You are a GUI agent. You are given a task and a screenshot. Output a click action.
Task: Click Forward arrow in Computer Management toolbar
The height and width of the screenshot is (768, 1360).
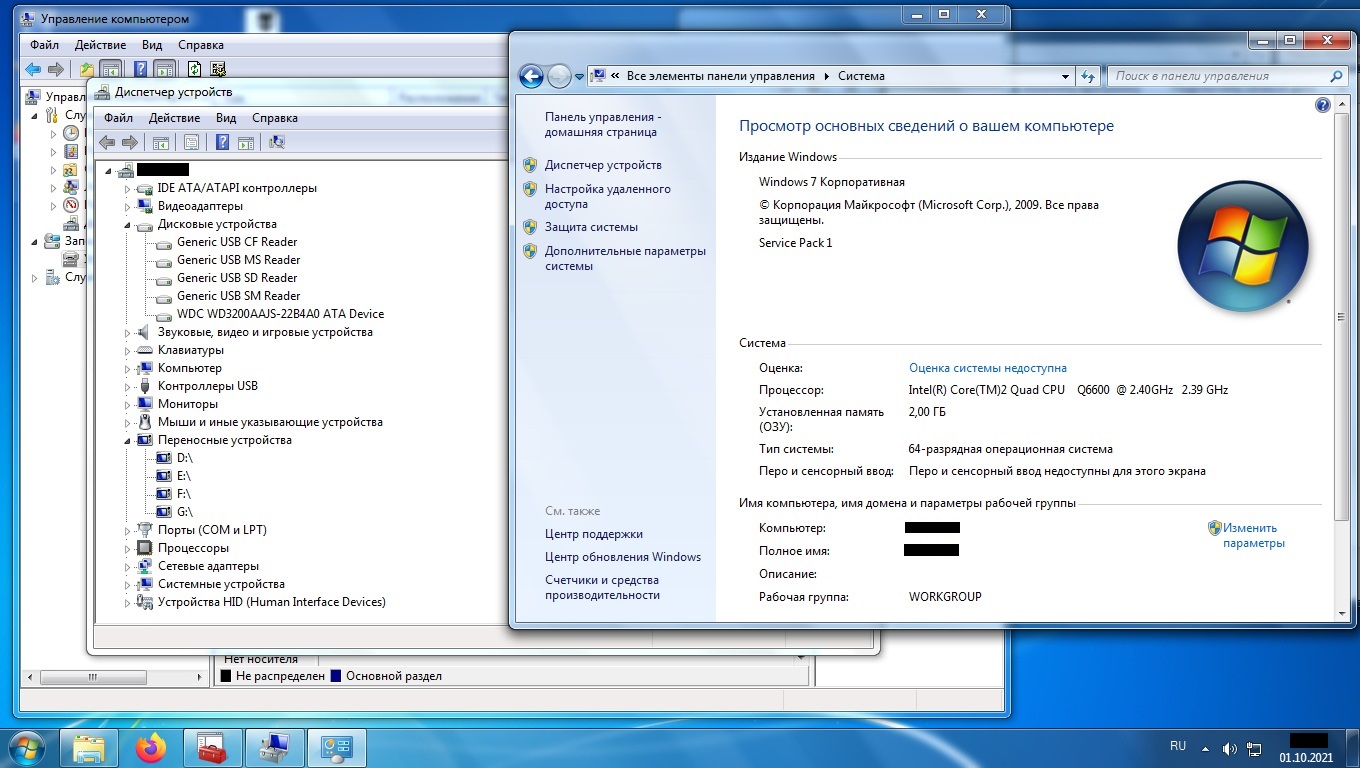(x=56, y=69)
